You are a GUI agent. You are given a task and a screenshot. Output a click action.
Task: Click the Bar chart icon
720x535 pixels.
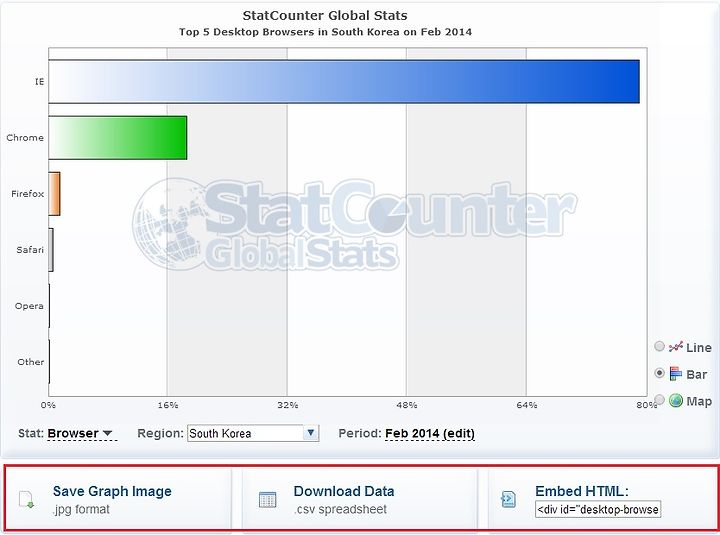(x=675, y=374)
